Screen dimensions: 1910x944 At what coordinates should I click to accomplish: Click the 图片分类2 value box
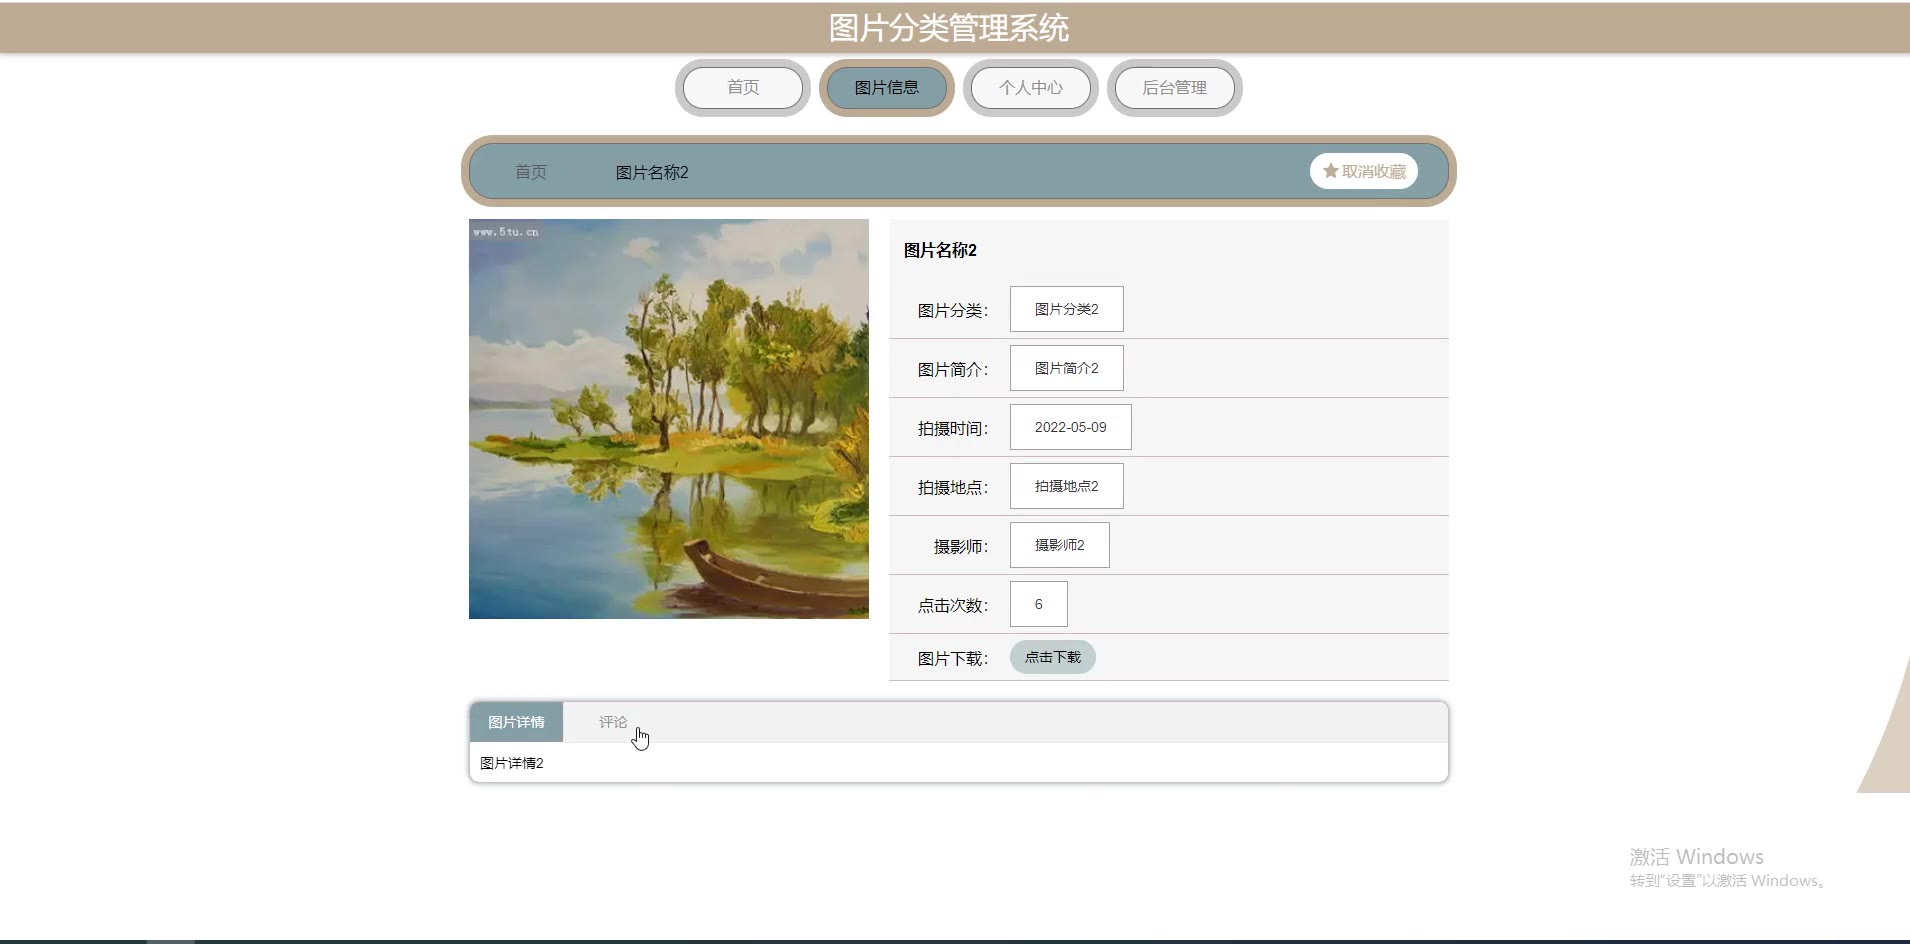[x=1066, y=309]
